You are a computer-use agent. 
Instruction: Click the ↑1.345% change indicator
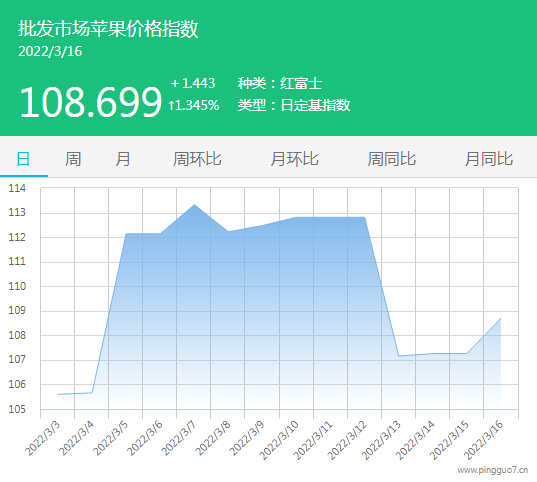point(193,105)
